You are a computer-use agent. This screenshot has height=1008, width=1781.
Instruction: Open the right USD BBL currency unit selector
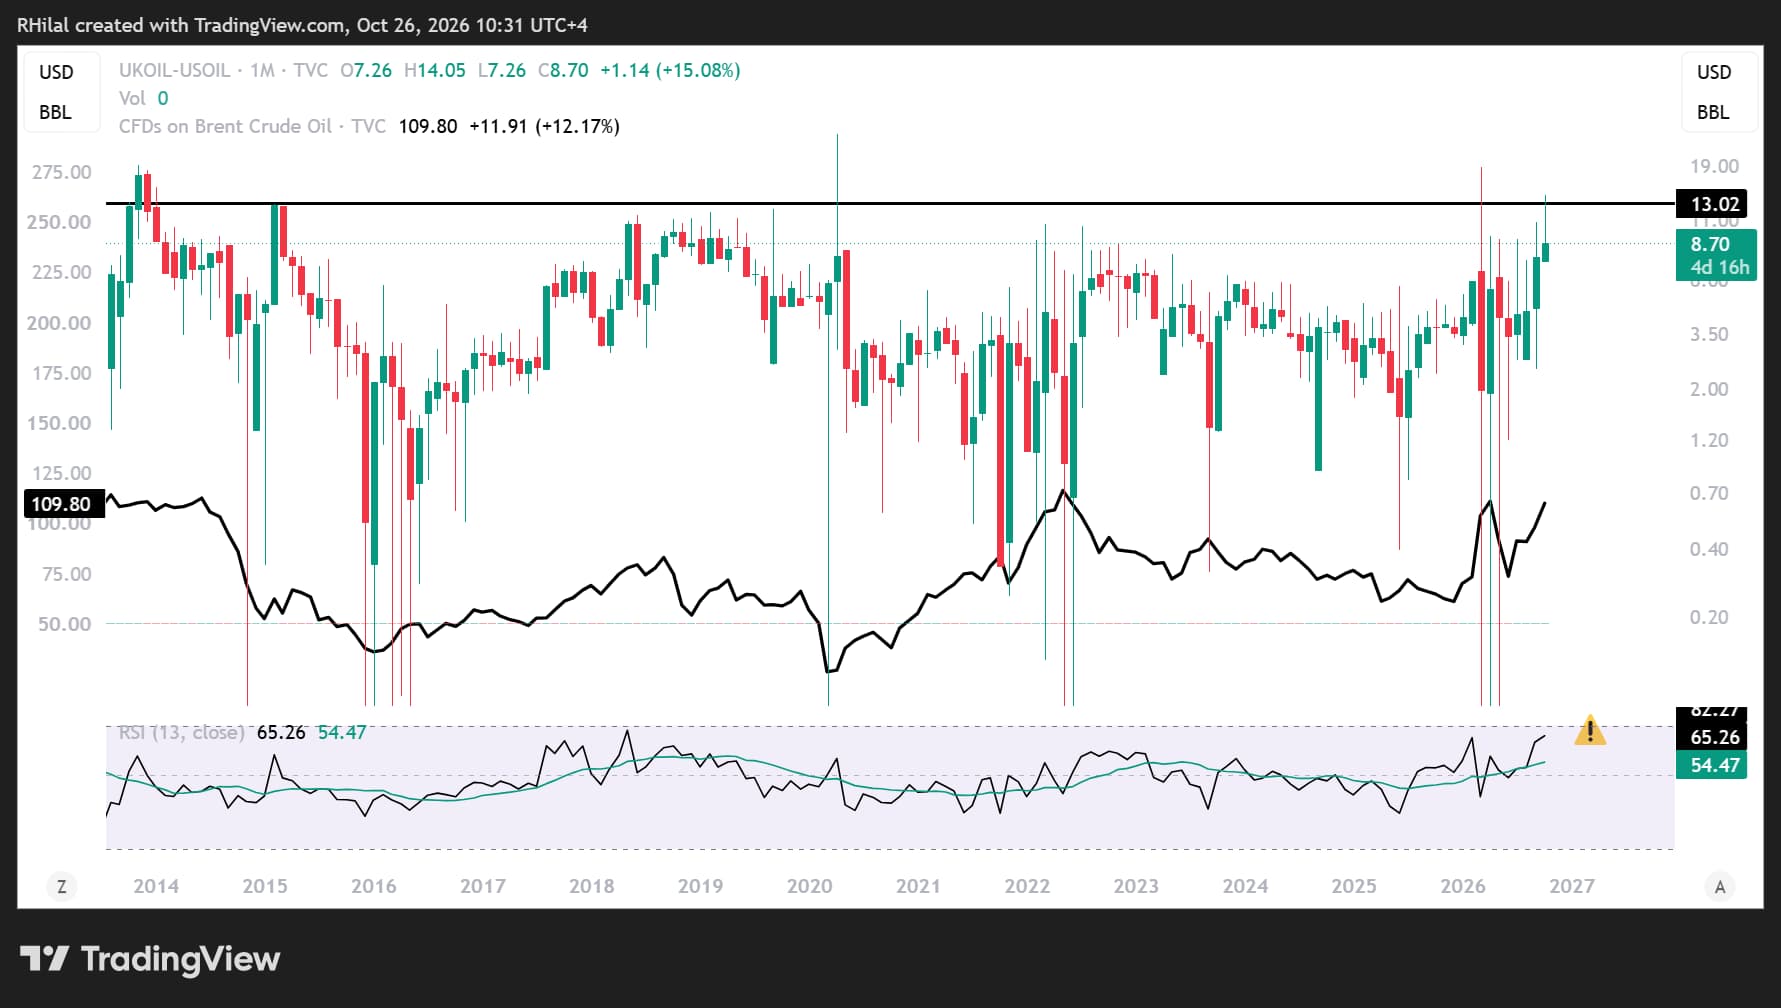click(1719, 92)
